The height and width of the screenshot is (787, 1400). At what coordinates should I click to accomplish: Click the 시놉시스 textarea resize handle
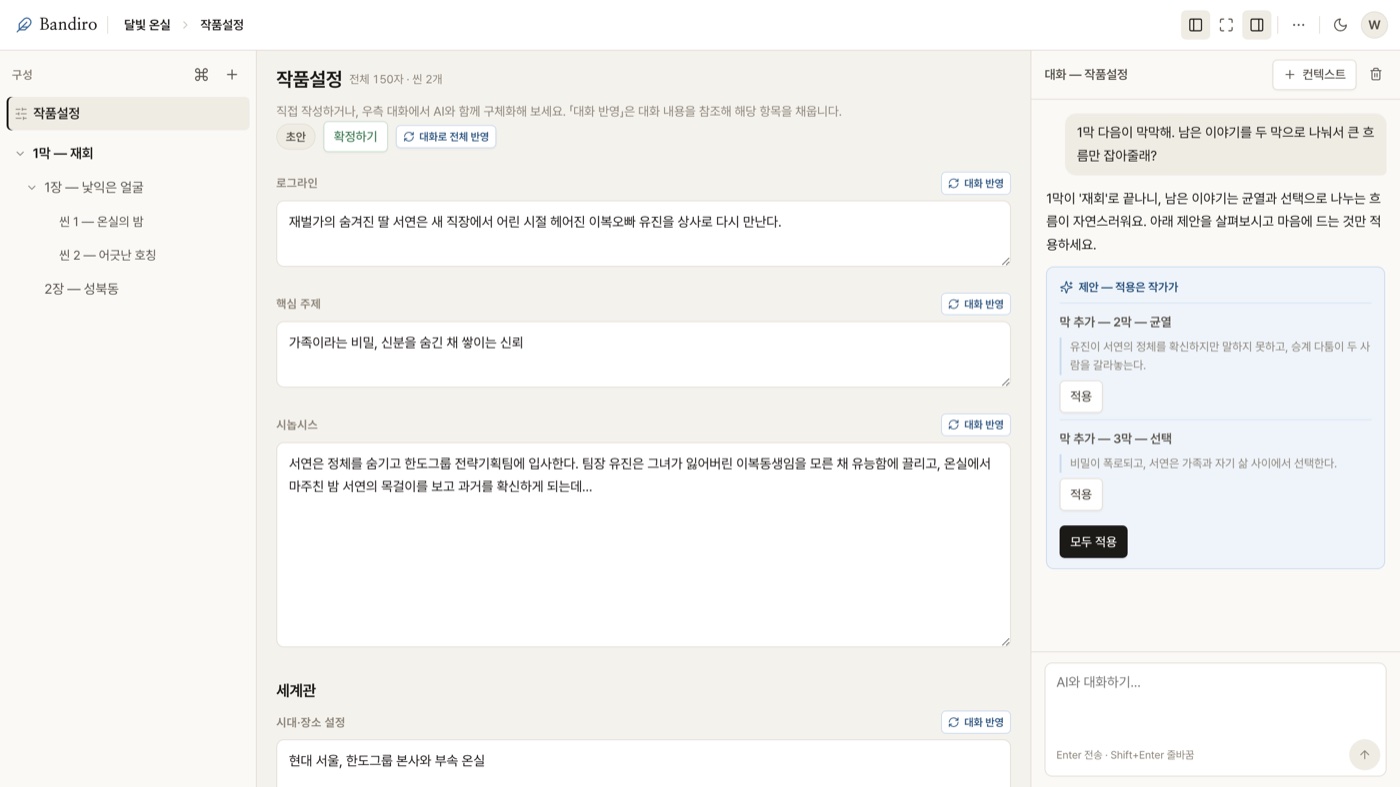(1005, 642)
